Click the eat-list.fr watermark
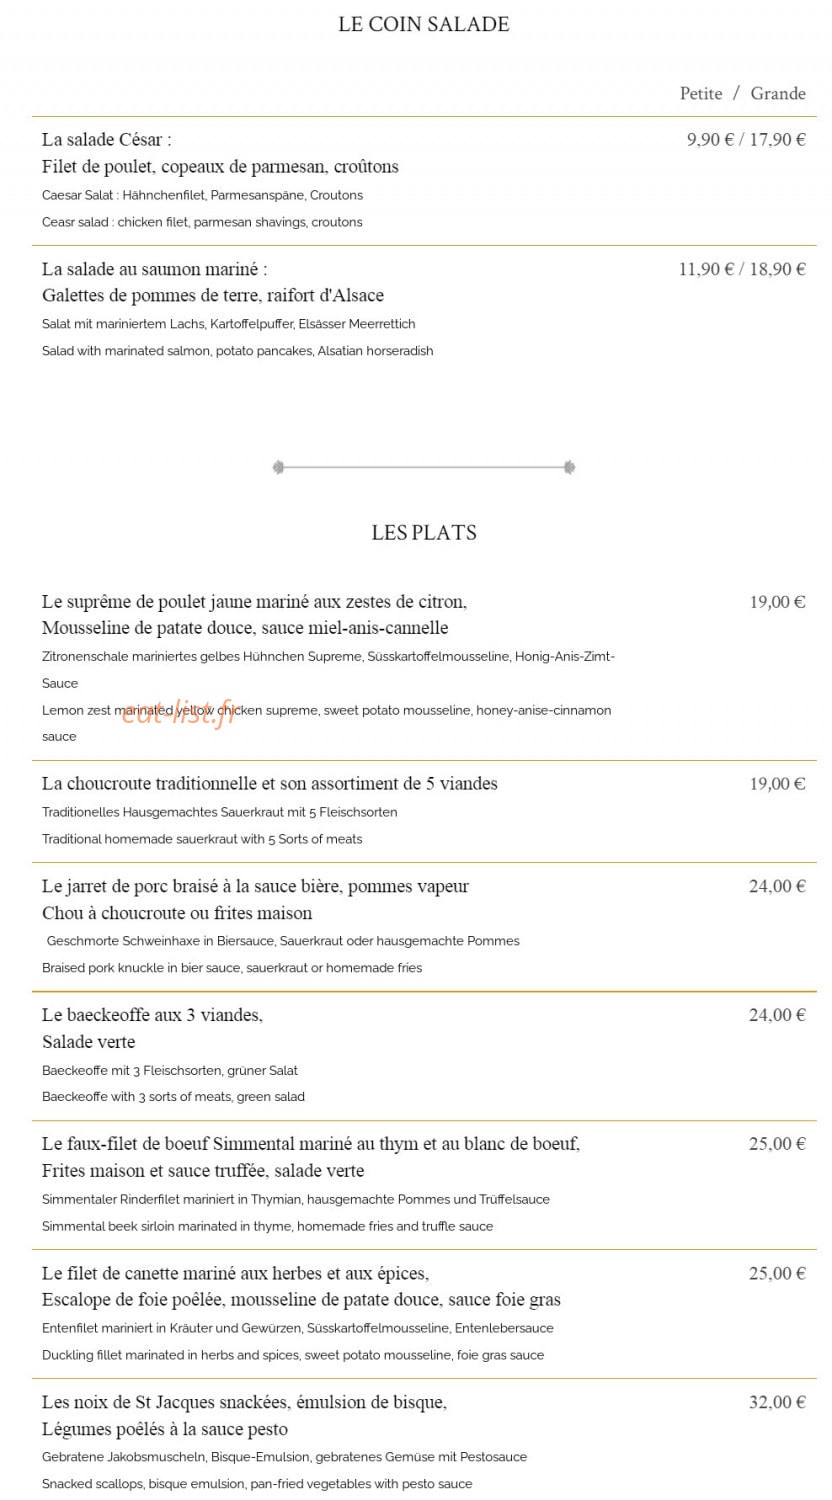Screen dimensions: 832x1500 pos(178,712)
